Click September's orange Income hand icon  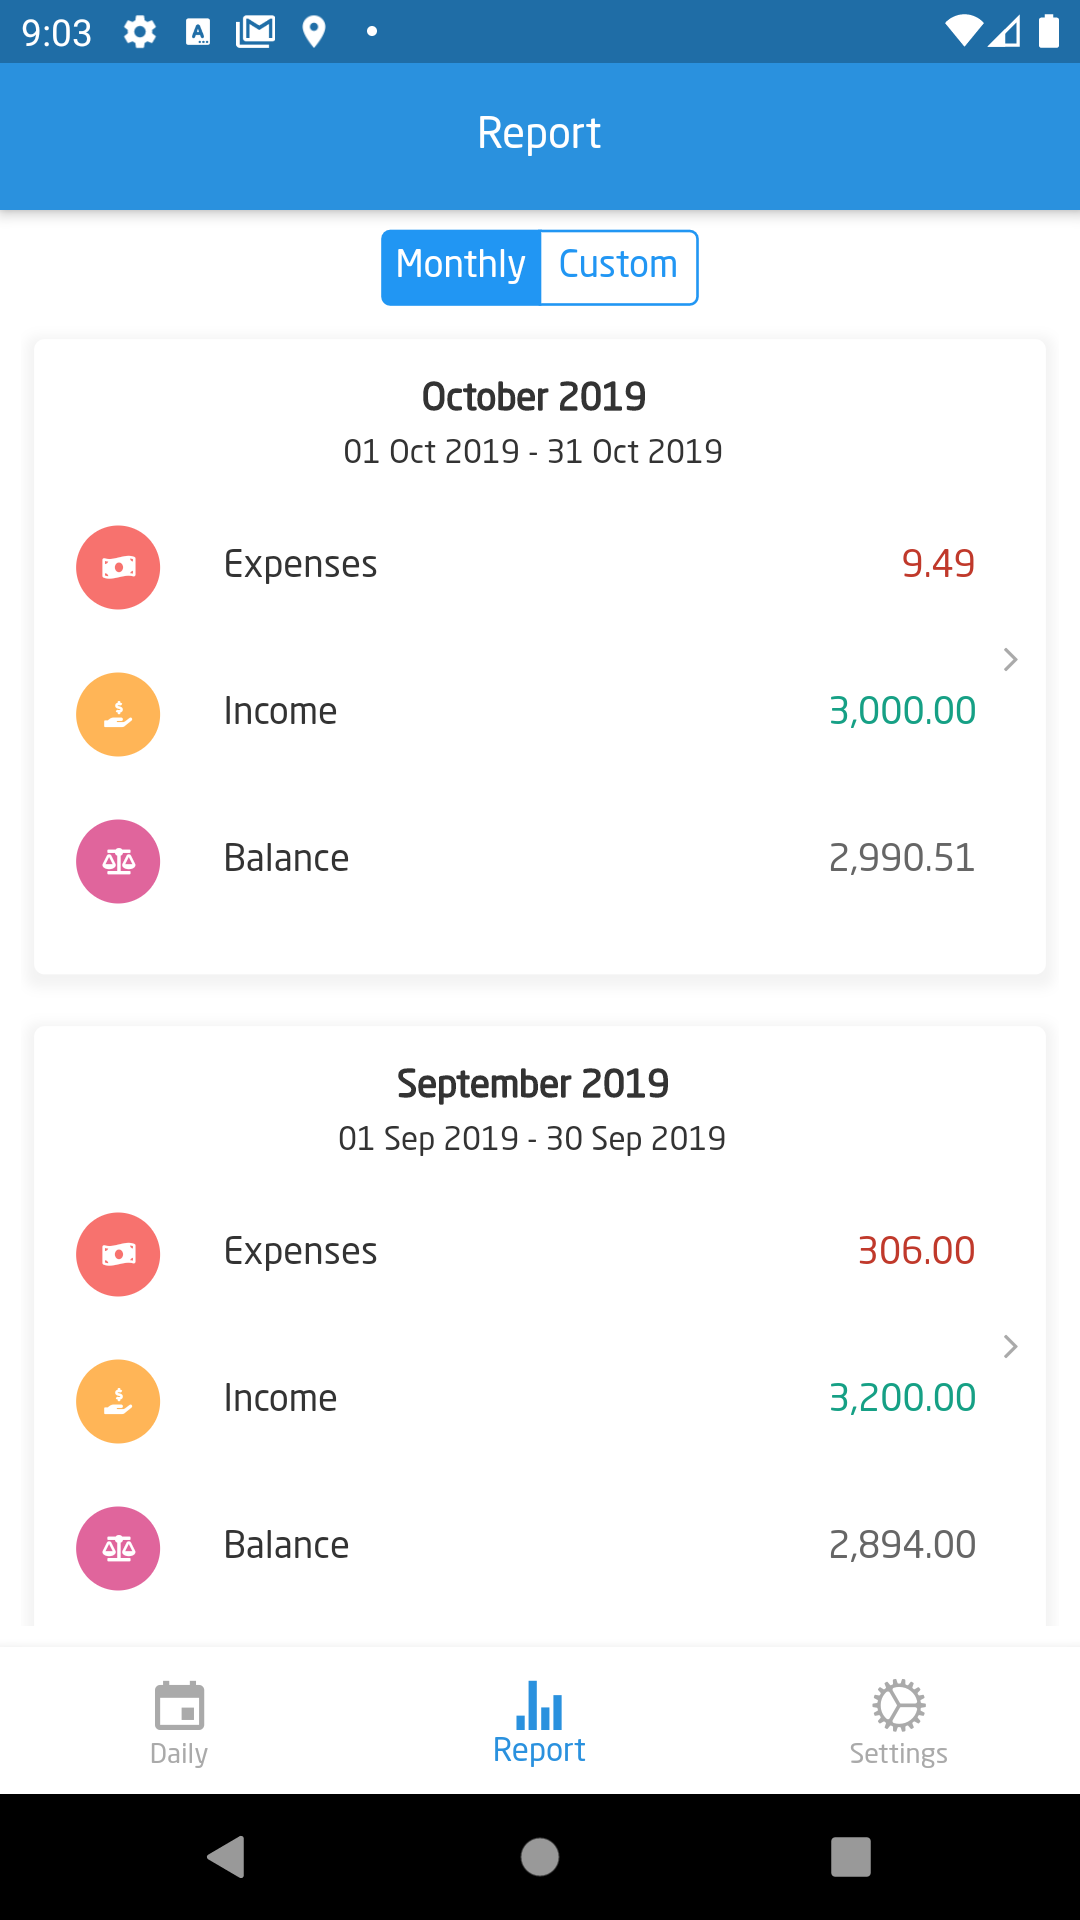tap(118, 1401)
